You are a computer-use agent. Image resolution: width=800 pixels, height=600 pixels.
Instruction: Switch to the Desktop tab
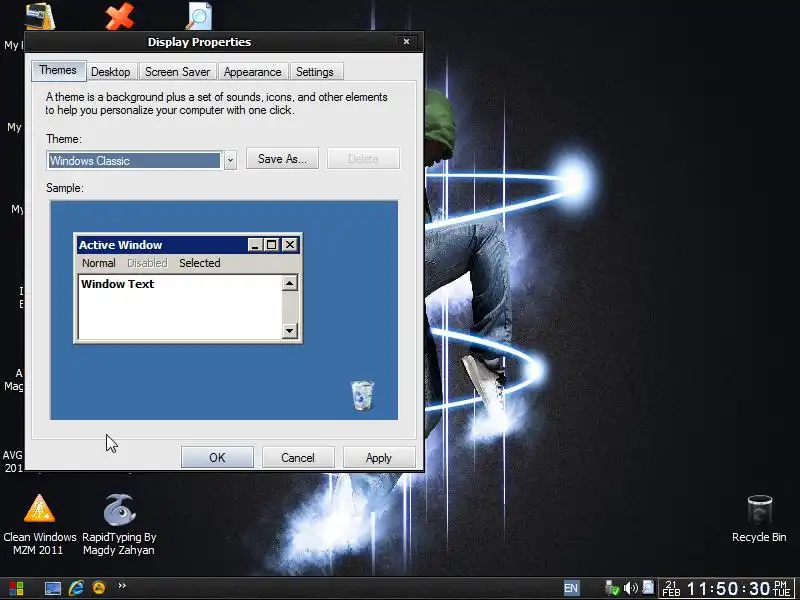111,72
